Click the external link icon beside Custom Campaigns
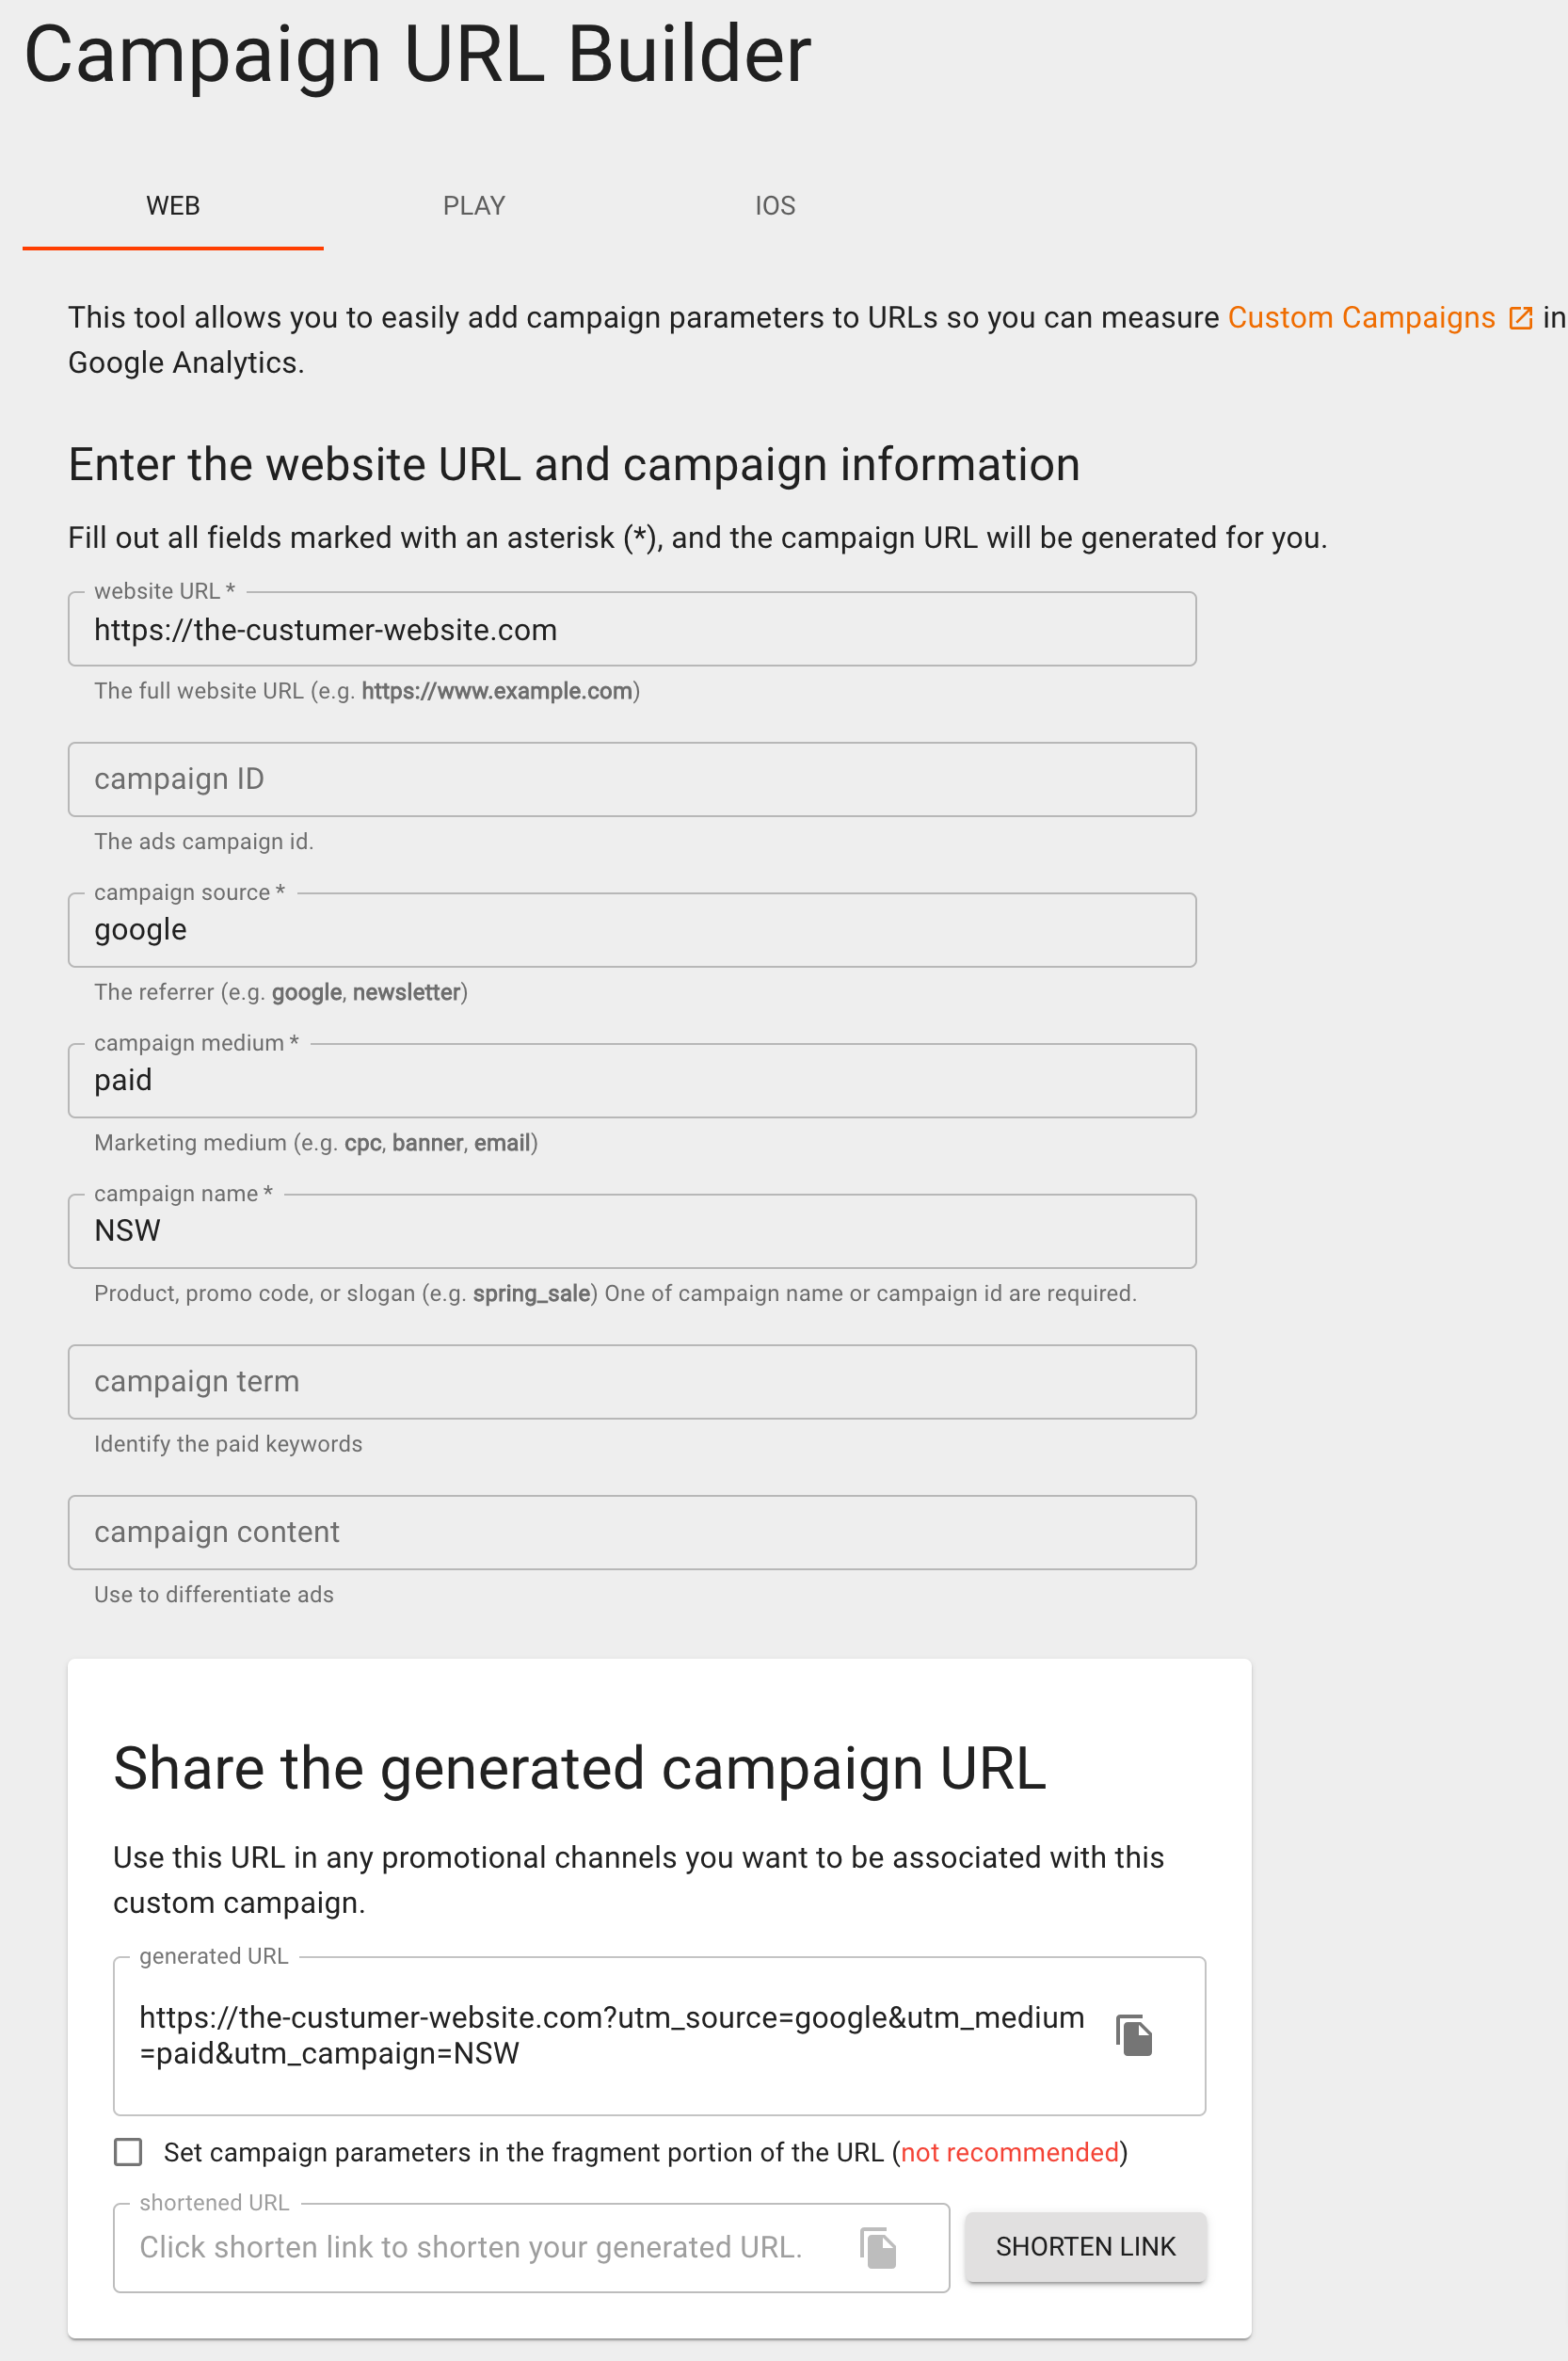The width and height of the screenshot is (1568, 2361). pyautogui.click(x=1520, y=318)
